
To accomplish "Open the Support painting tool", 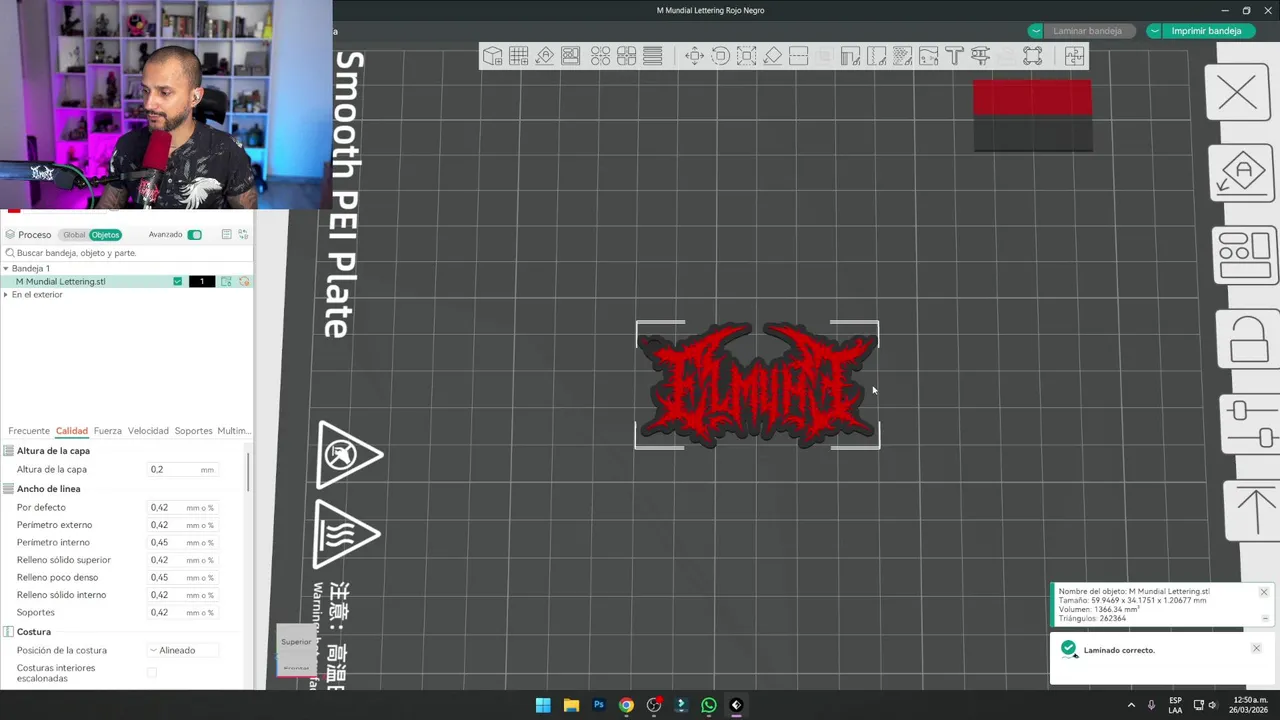I will click(x=850, y=57).
